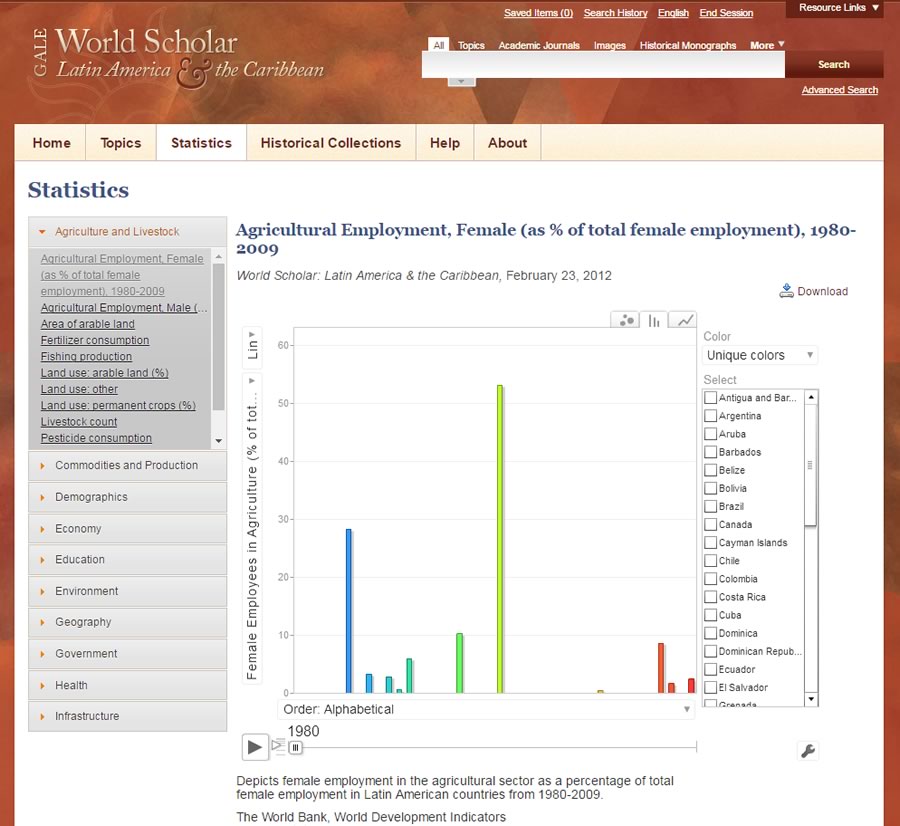Open Advanced Search link
900x826 pixels.
(x=839, y=90)
